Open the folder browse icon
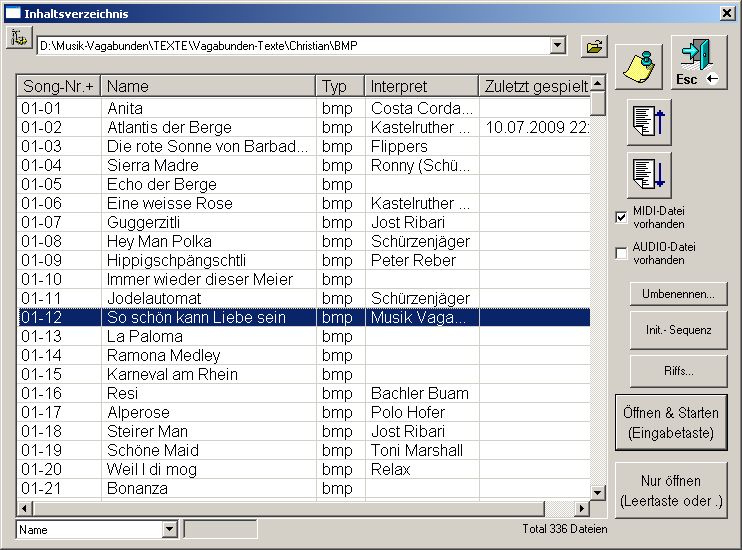The image size is (742, 550). pyautogui.click(x=594, y=46)
